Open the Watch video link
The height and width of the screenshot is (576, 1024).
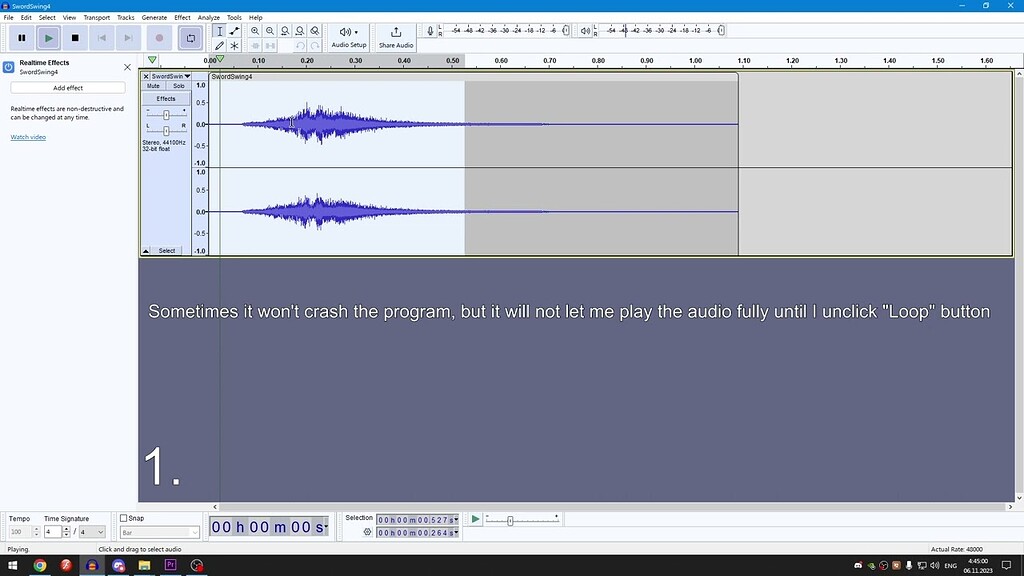28,137
